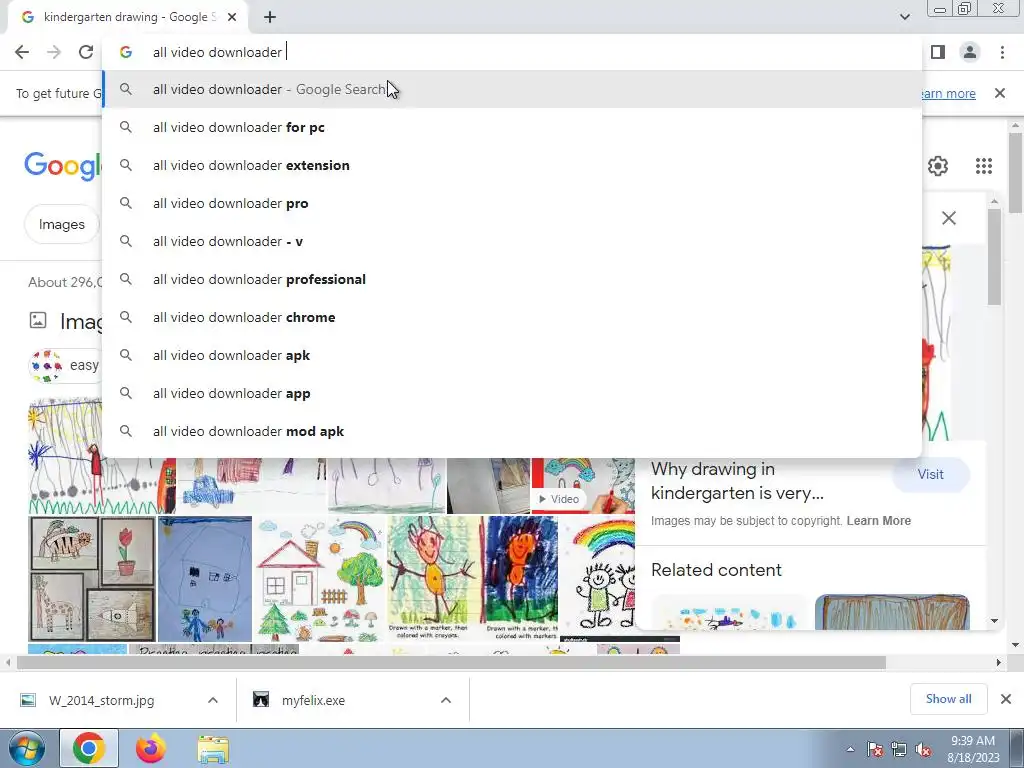The height and width of the screenshot is (768, 1024).
Task: Open the downloaded W_2014_storm.jpg file
Action: 101,700
